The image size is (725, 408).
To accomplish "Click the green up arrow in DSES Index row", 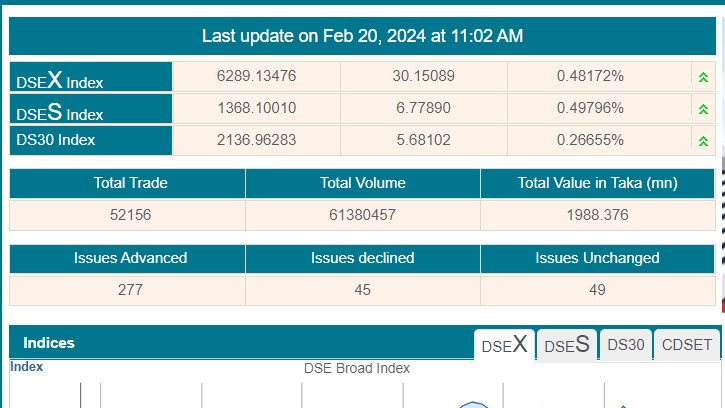I will tap(703, 109).
